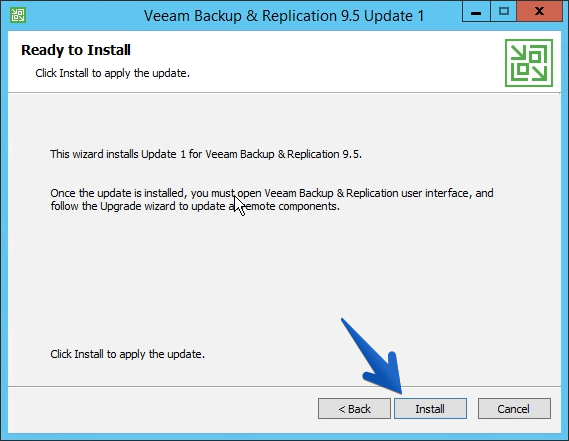Select the Ready to Install heading
Image resolution: width=569 pixels, height=441 pixels.
76,50
